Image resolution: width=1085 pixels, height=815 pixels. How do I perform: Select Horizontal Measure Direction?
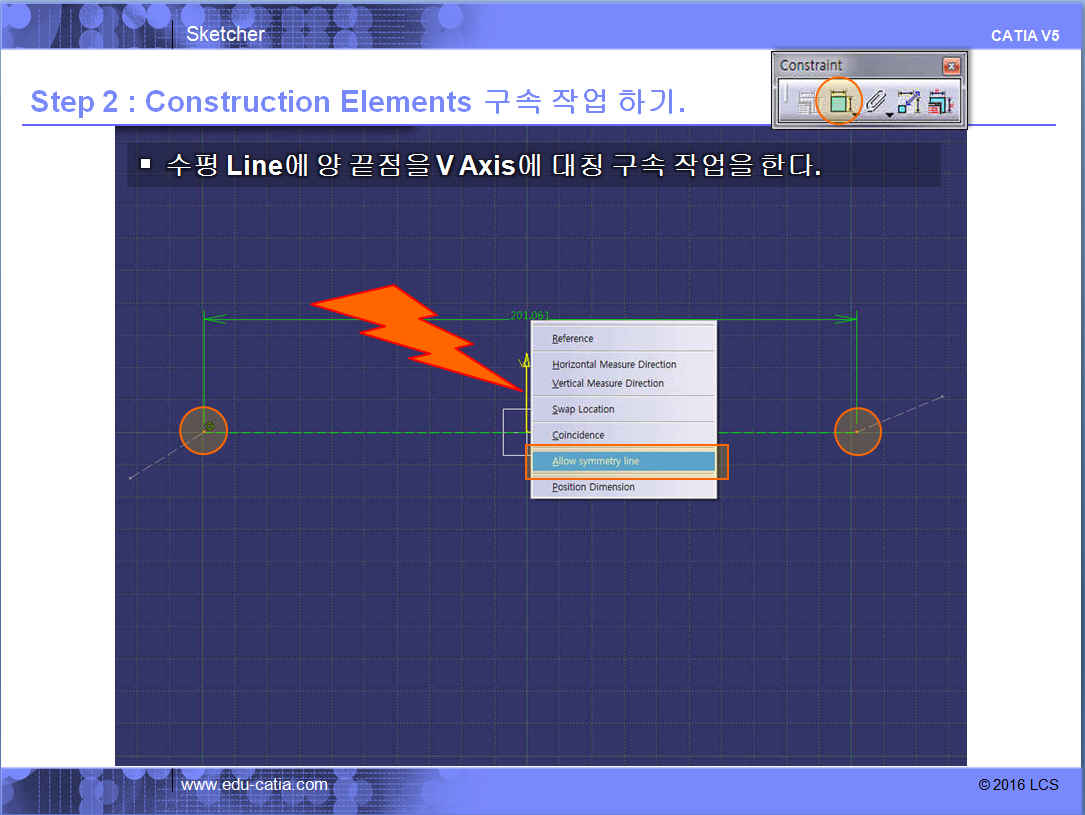(614, 365)
